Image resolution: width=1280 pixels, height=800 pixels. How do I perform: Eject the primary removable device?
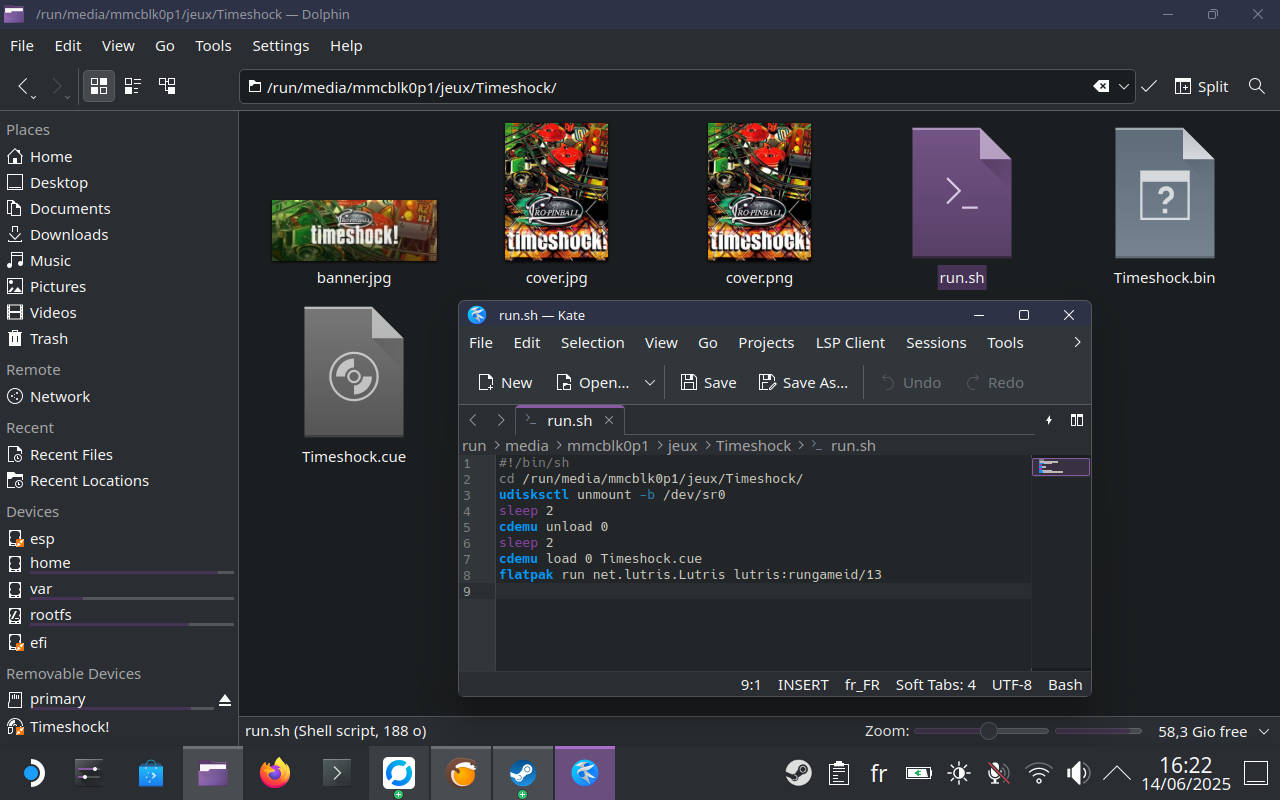[225, 699]
